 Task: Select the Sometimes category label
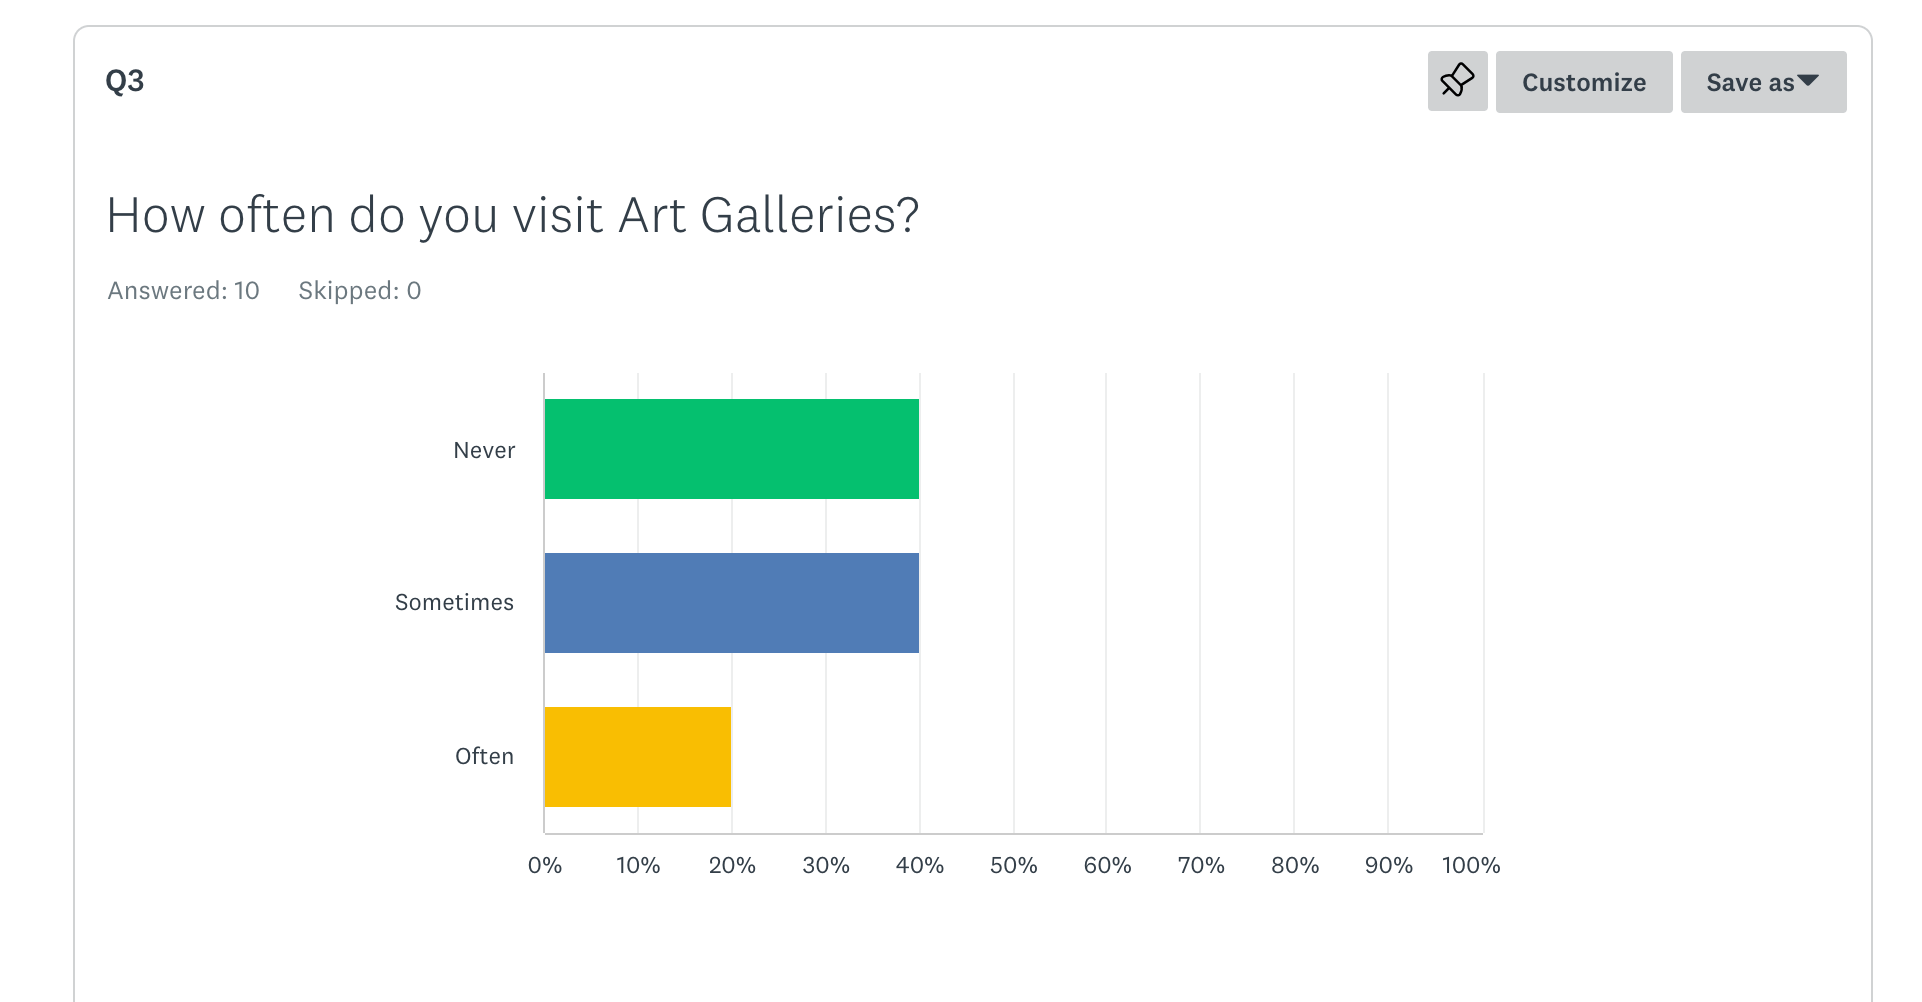click(x=454, y=602)
